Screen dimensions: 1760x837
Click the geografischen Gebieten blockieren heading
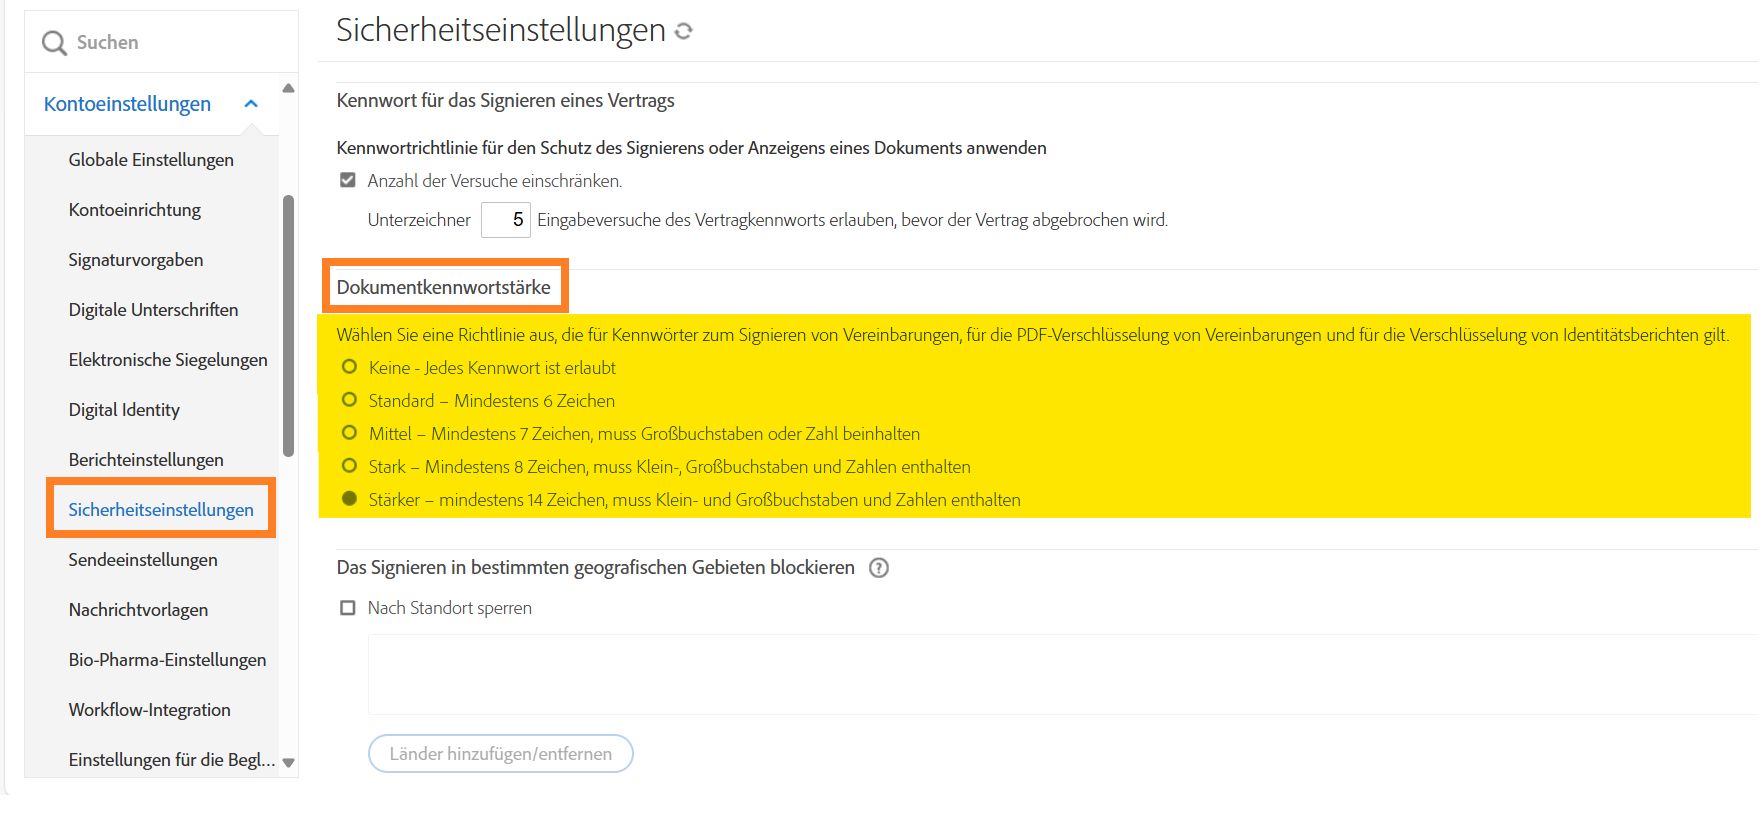(596, 568)
